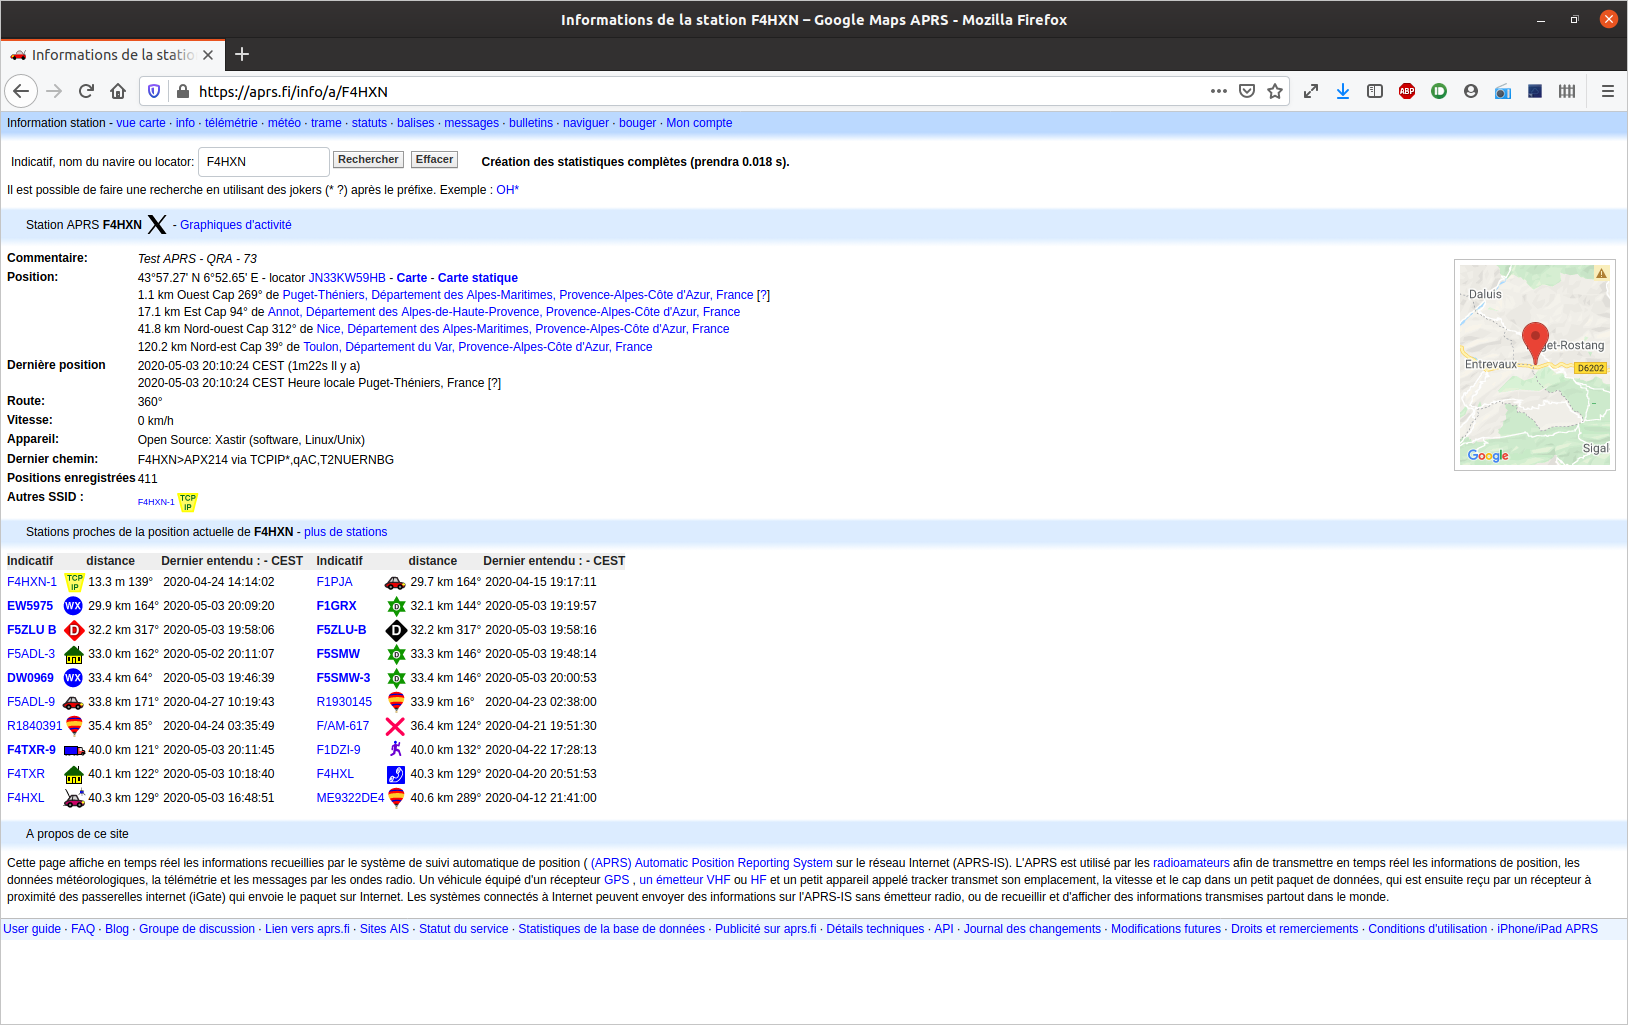Screen dimensions: 1628x1025
Task: Open the Firefox hamburger menu
Action: click(1608, 91)
